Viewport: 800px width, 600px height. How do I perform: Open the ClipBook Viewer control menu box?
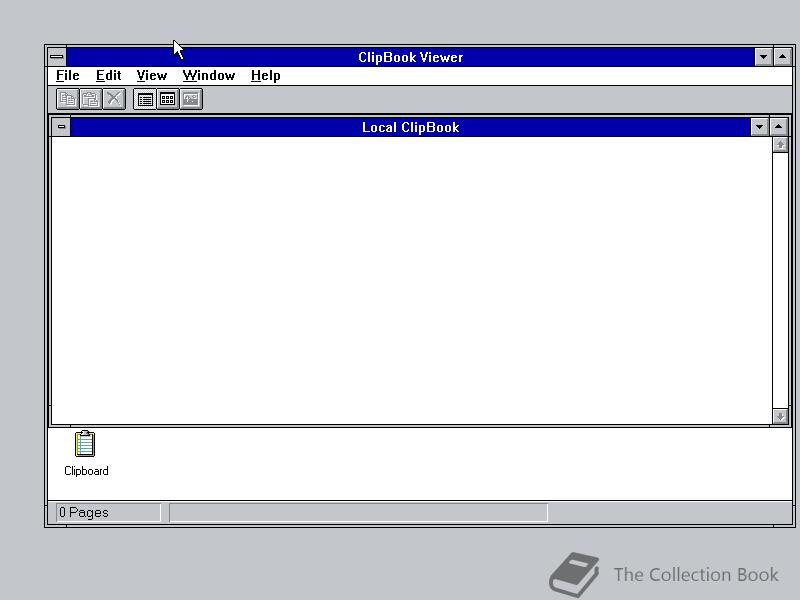[x=57, y=57]
